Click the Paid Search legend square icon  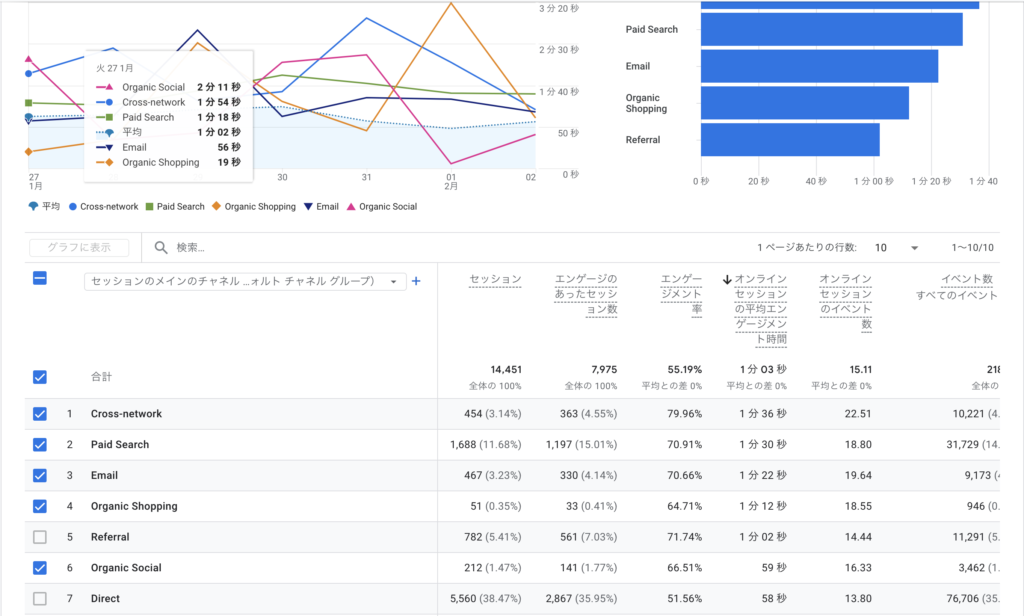pyautogui.click(x=149, y=207)
